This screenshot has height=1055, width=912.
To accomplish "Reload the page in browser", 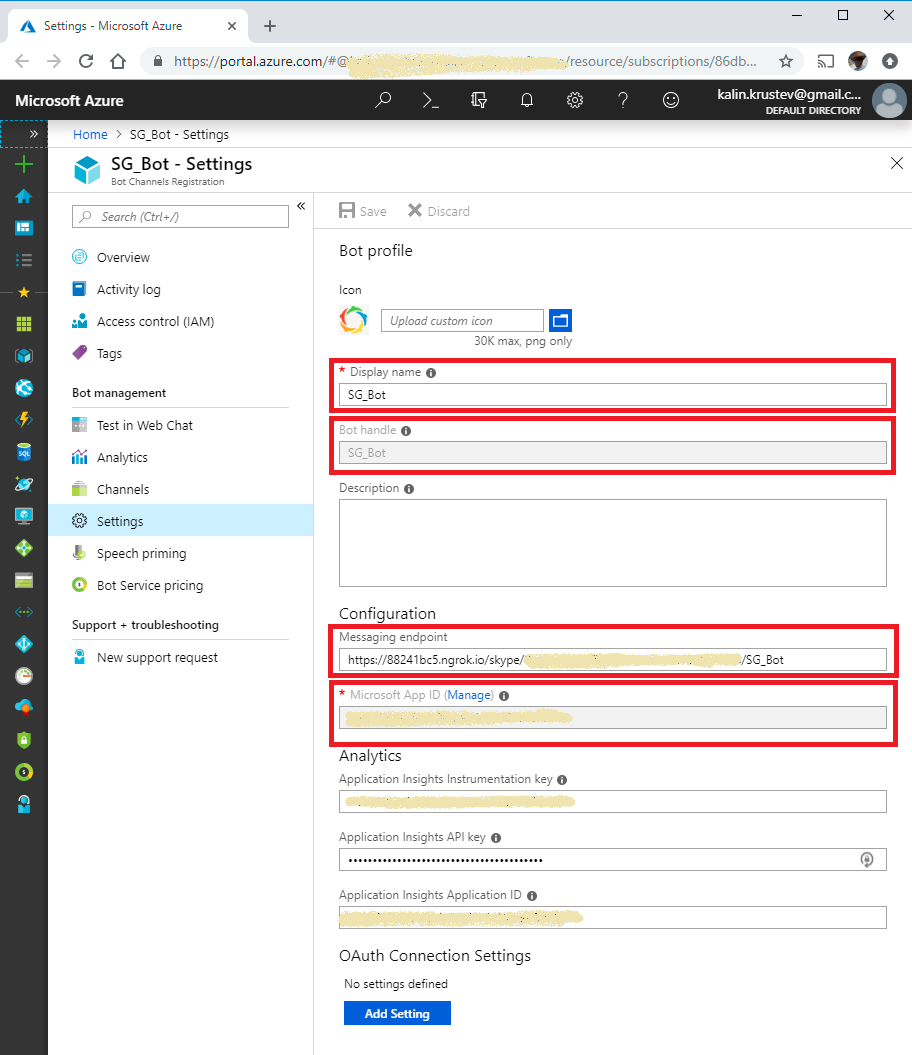I will (86, 61).
